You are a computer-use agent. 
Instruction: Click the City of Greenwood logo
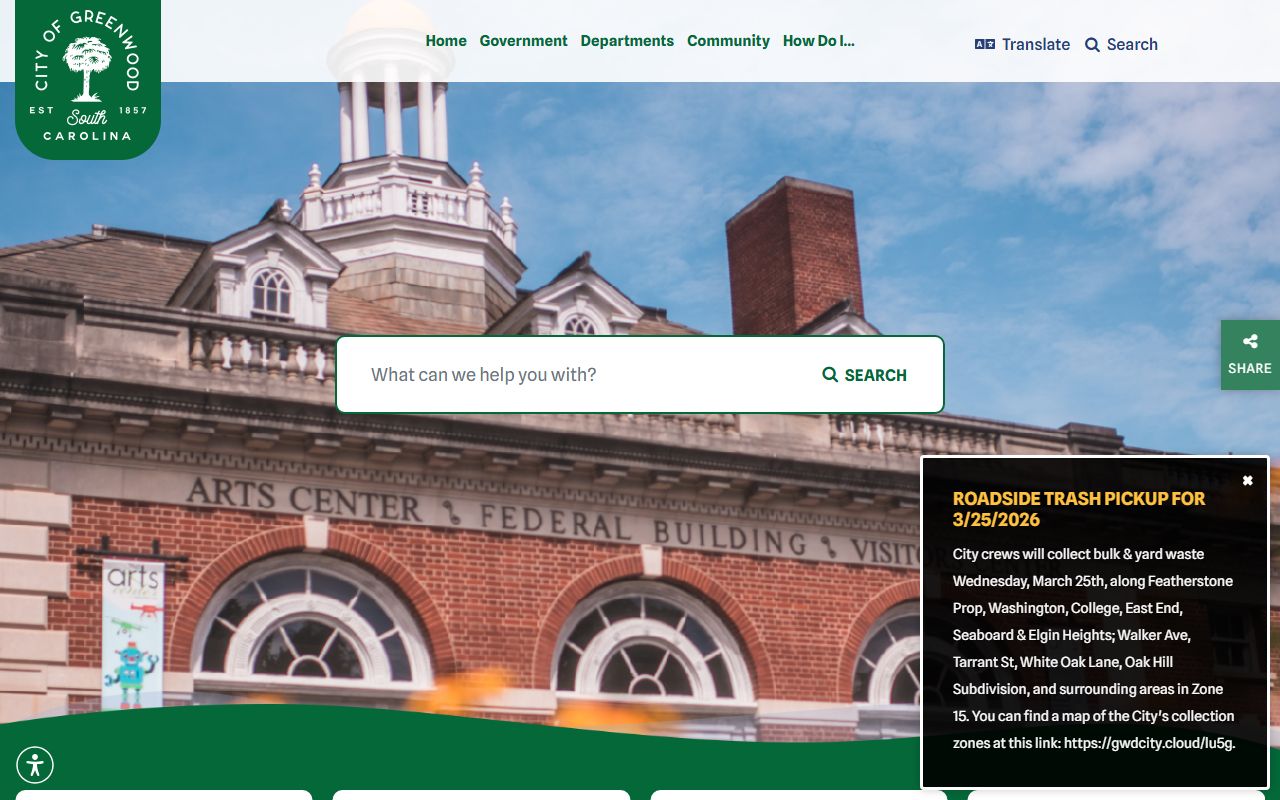point(88,79)
